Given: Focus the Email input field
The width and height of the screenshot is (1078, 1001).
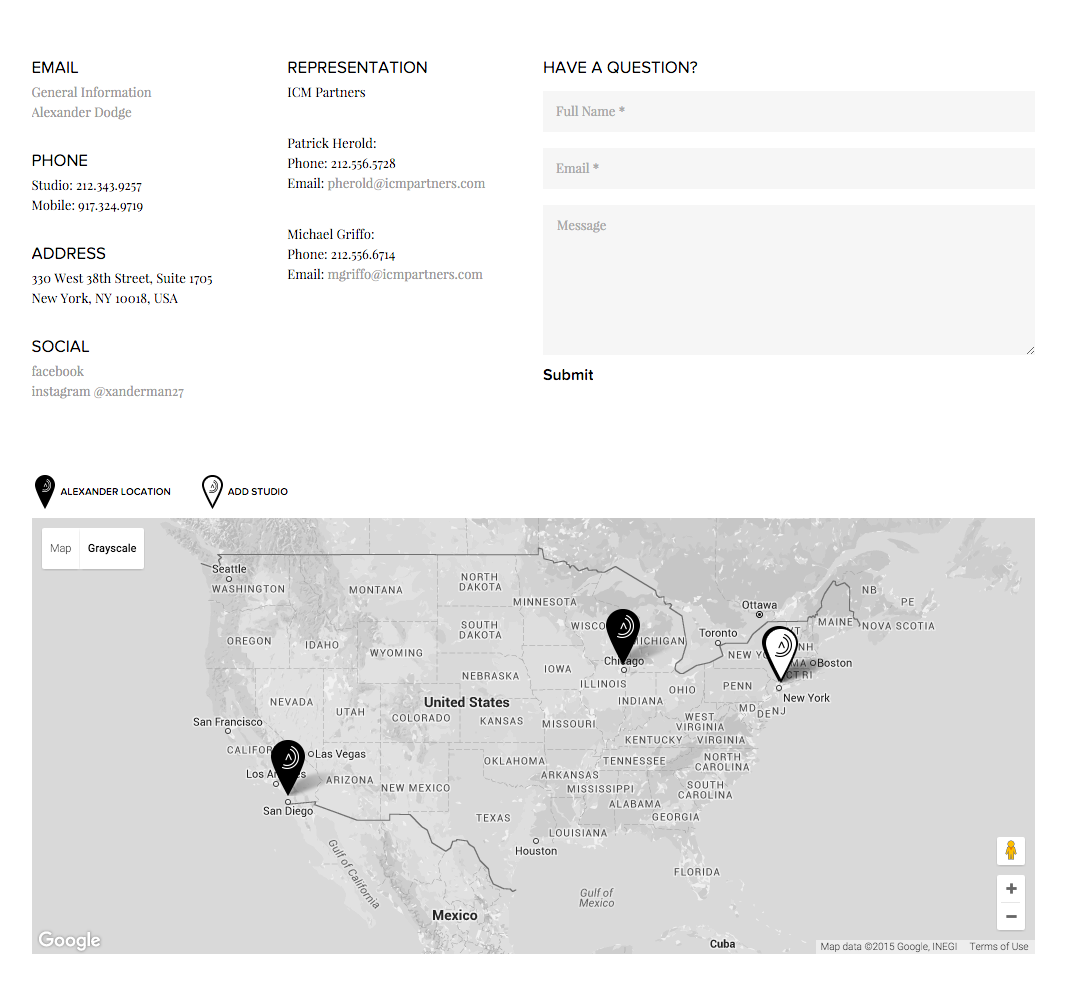Looking at the screenshot, I should (788, 169).
